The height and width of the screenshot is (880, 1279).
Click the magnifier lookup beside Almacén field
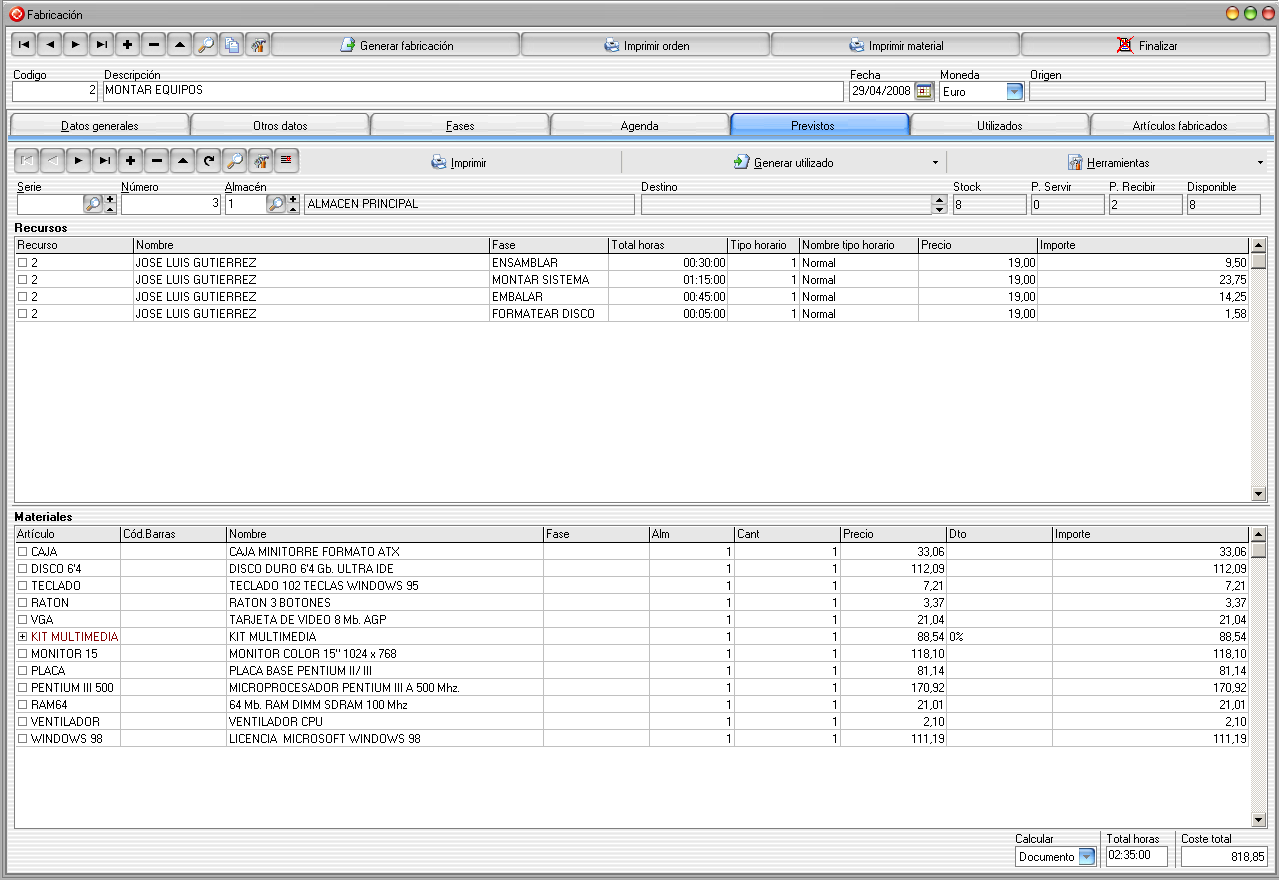276,204
